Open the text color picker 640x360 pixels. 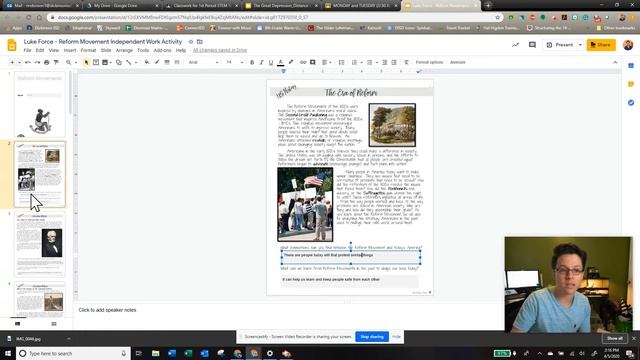point(280,62)
